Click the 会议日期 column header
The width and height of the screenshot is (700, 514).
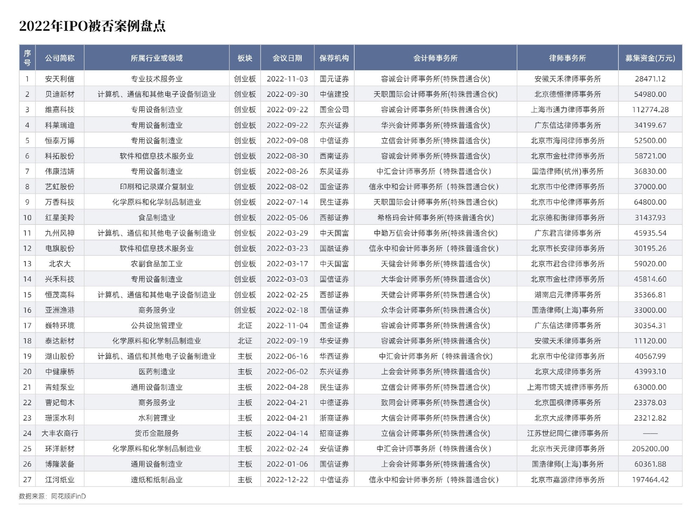coord(288,58)
